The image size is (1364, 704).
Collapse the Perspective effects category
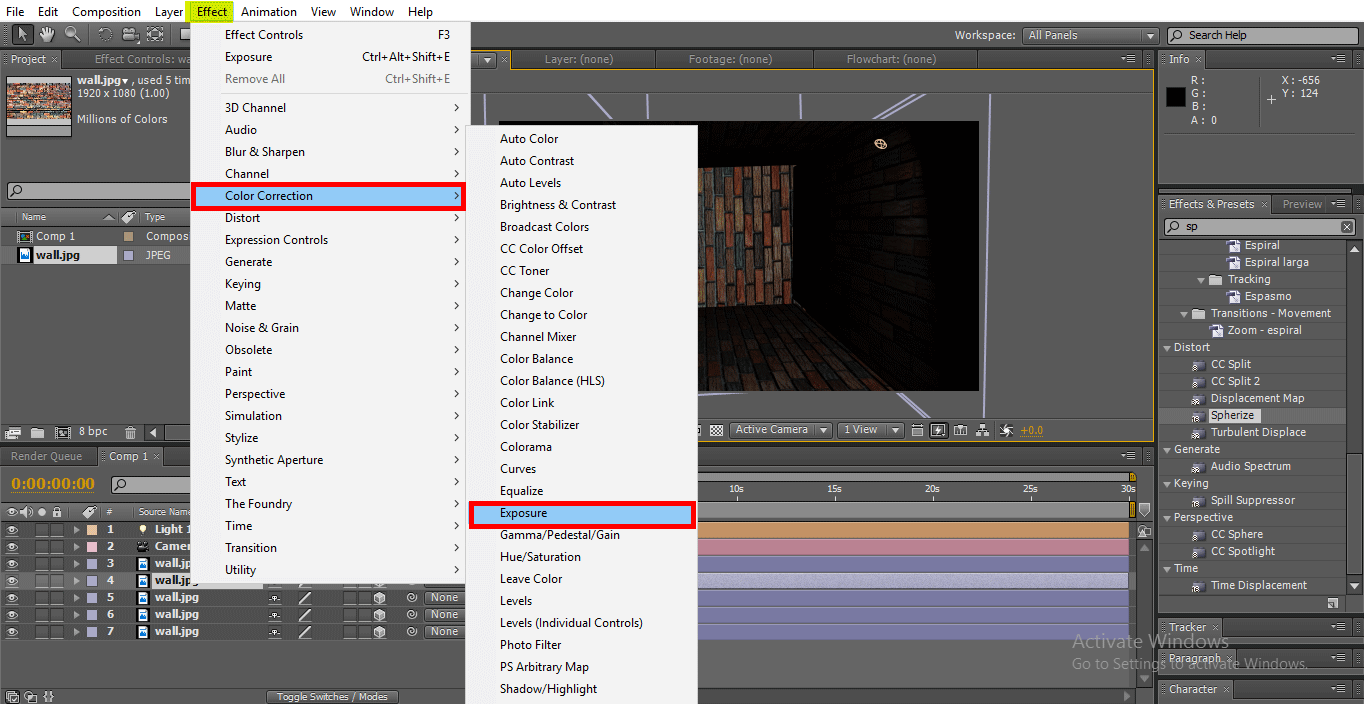click(1168, 518)
